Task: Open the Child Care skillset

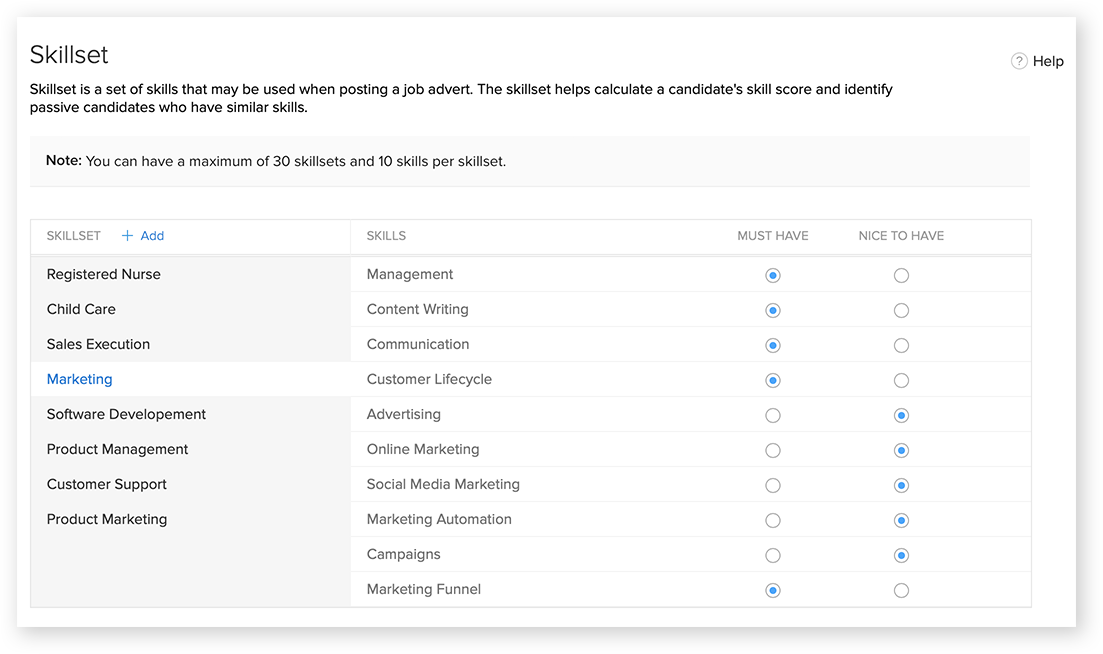Action: pyautogui.click(x=81, y=309)
